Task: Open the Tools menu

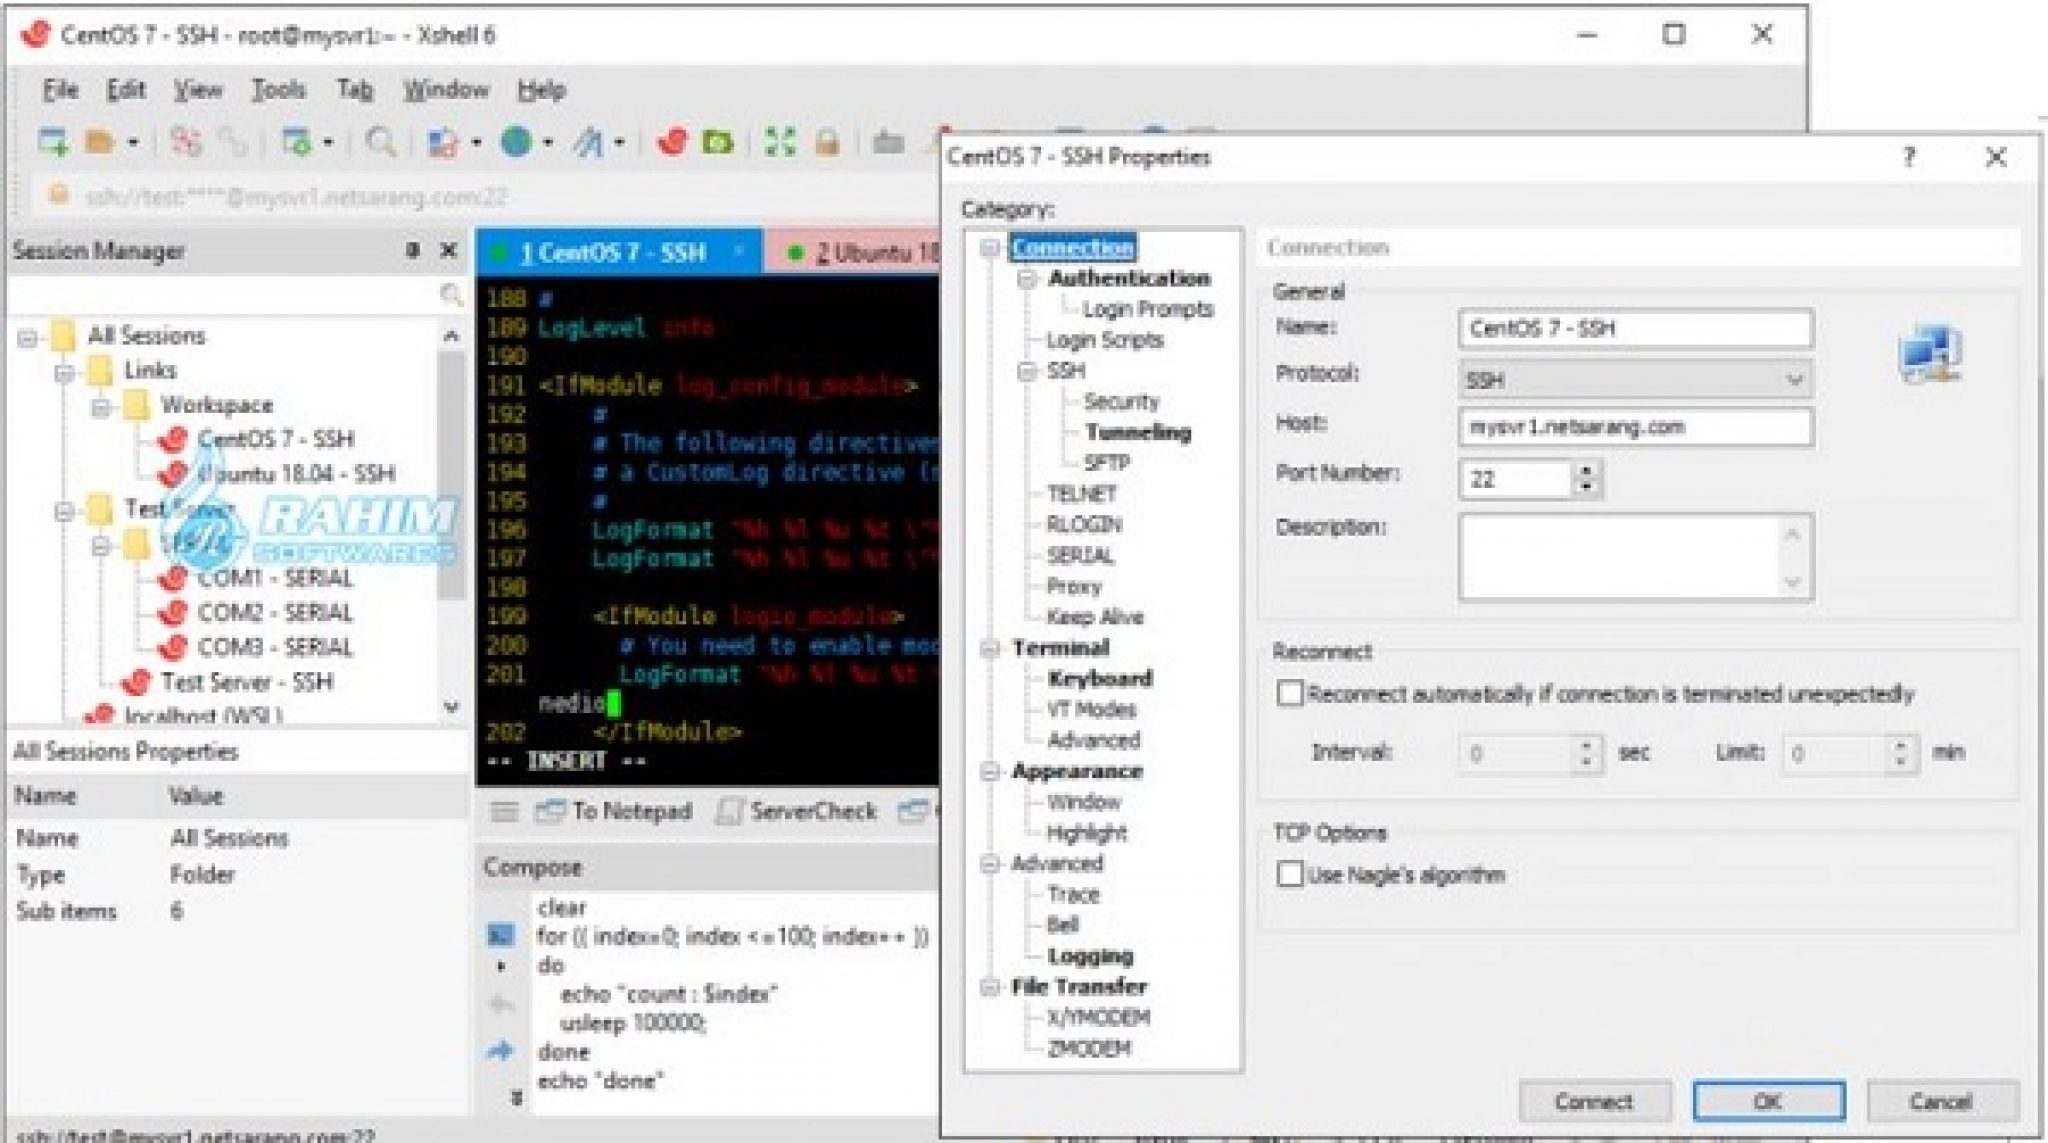Action: coord(280,90)
